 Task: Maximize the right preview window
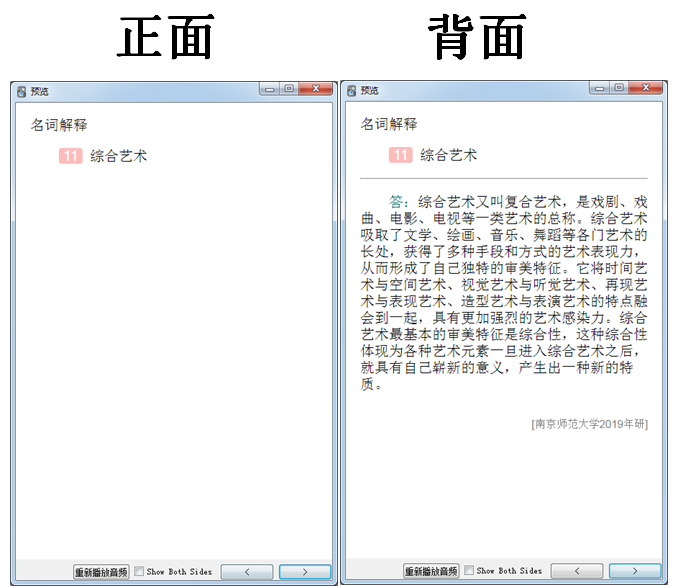[x=619, y=88]
